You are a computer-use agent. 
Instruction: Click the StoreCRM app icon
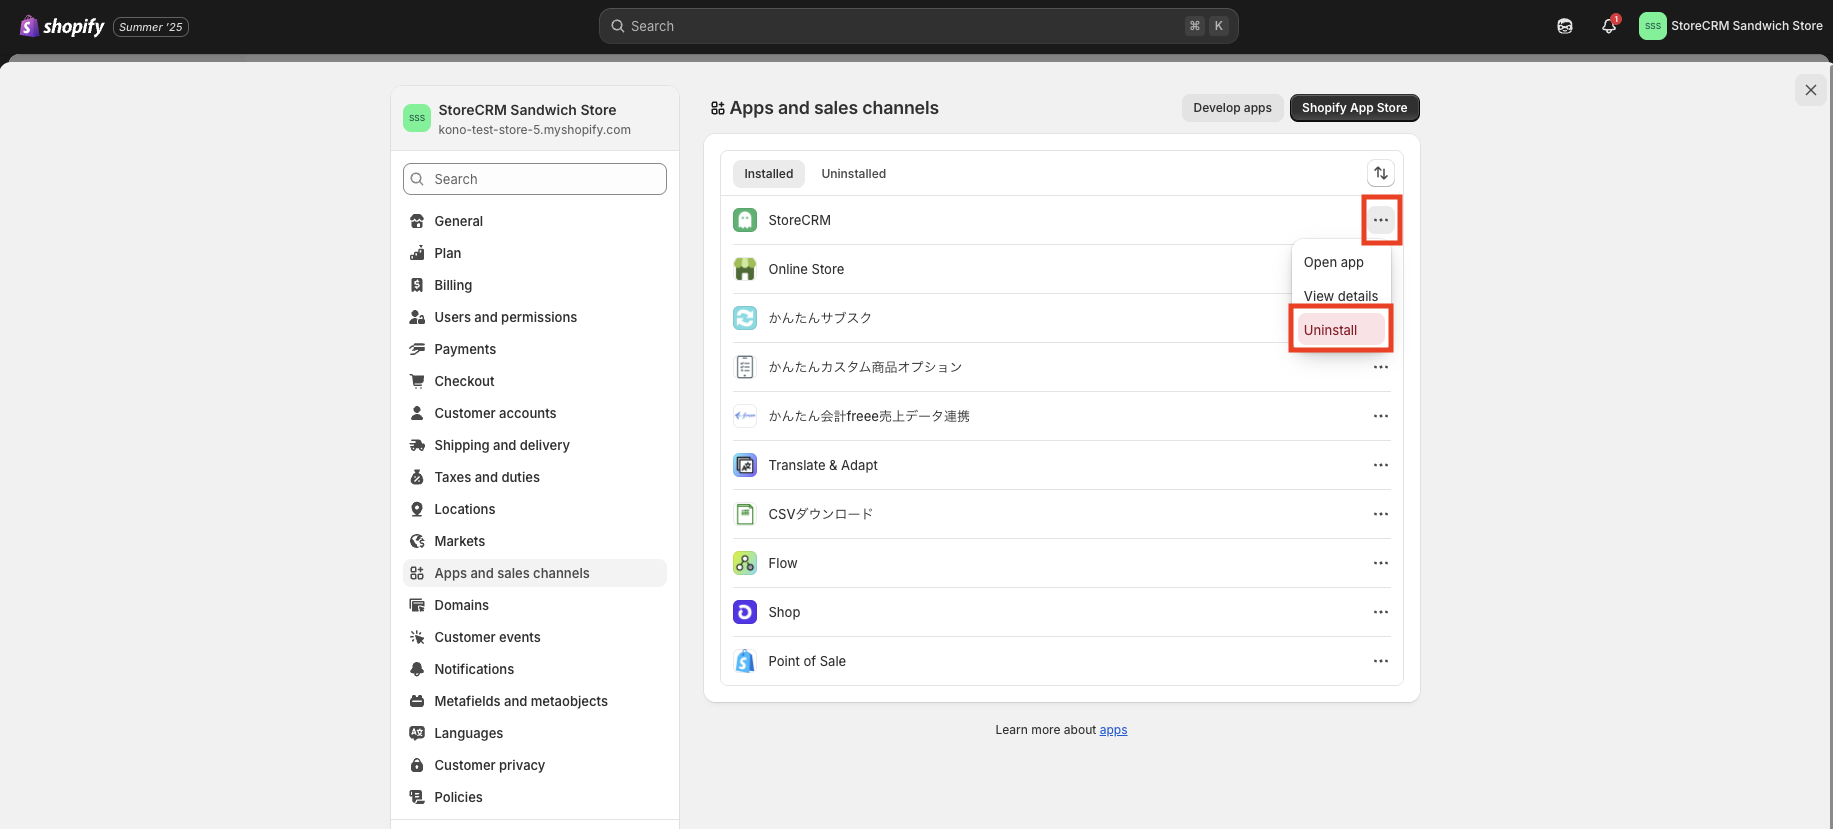pos(745,220)
